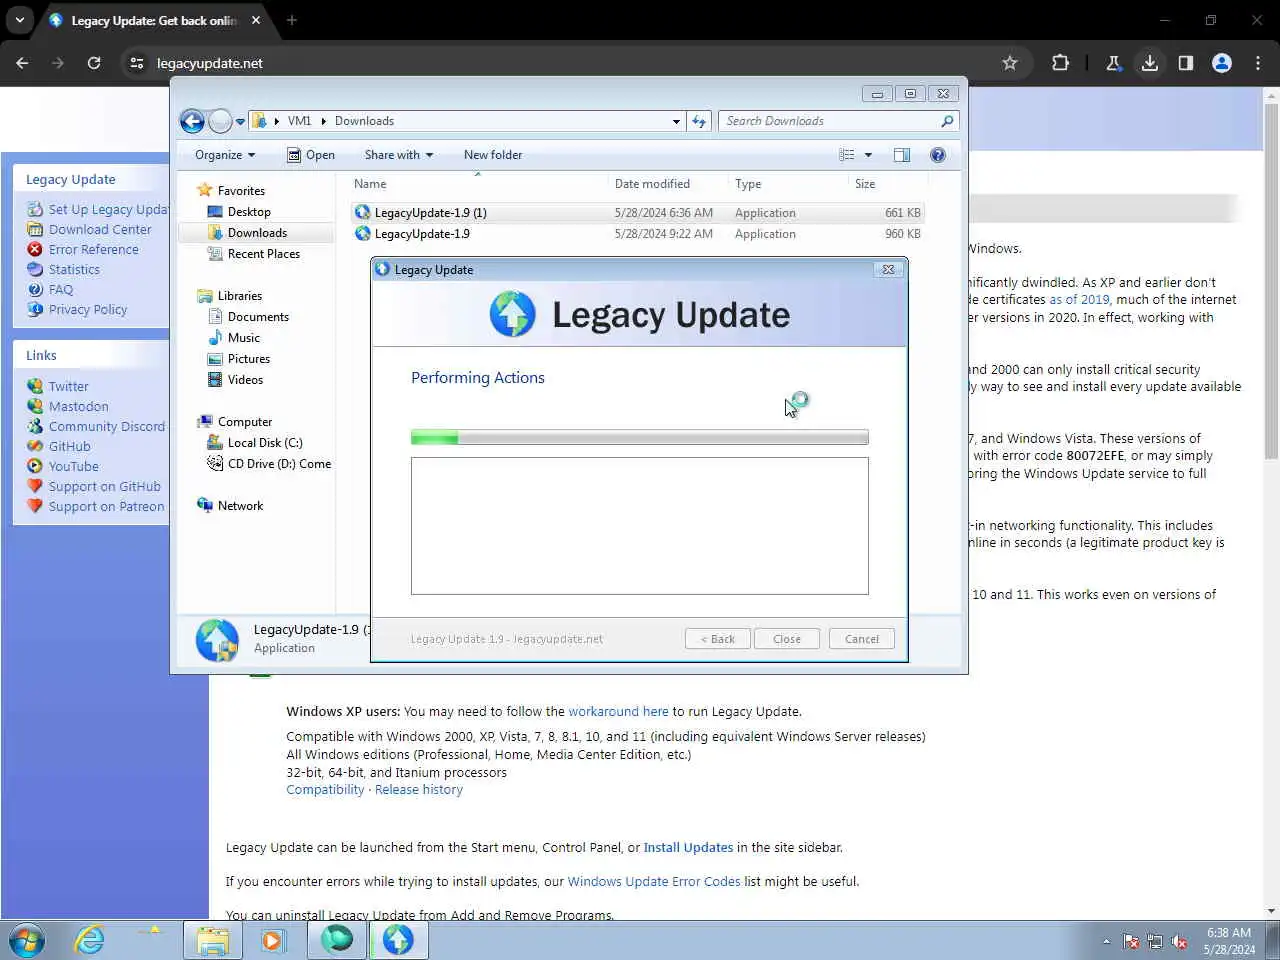Open a new Chrome tab
1280x960 pixels.
pyautogui.click(x=292, y=20)
